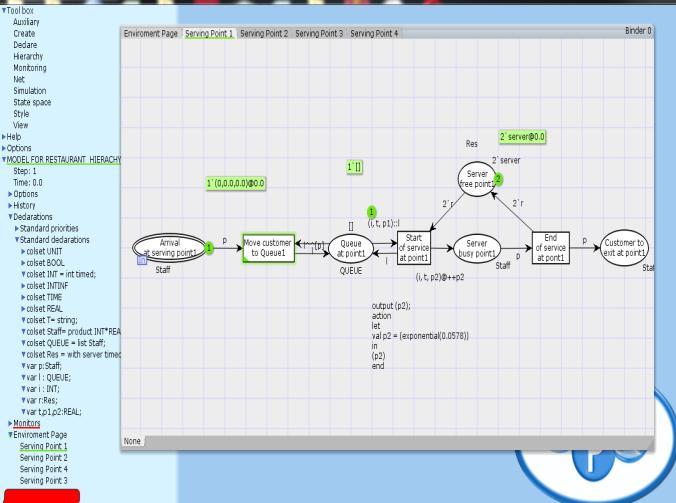The image size is (676, 503).
Task: Open the Serving Point 4 tab
Action: 374,33
